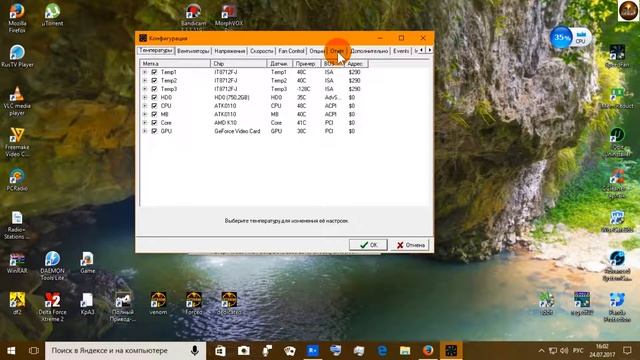640x360 pixels.
Task: Expand the Core row
Action: click(x=144, y=123)
